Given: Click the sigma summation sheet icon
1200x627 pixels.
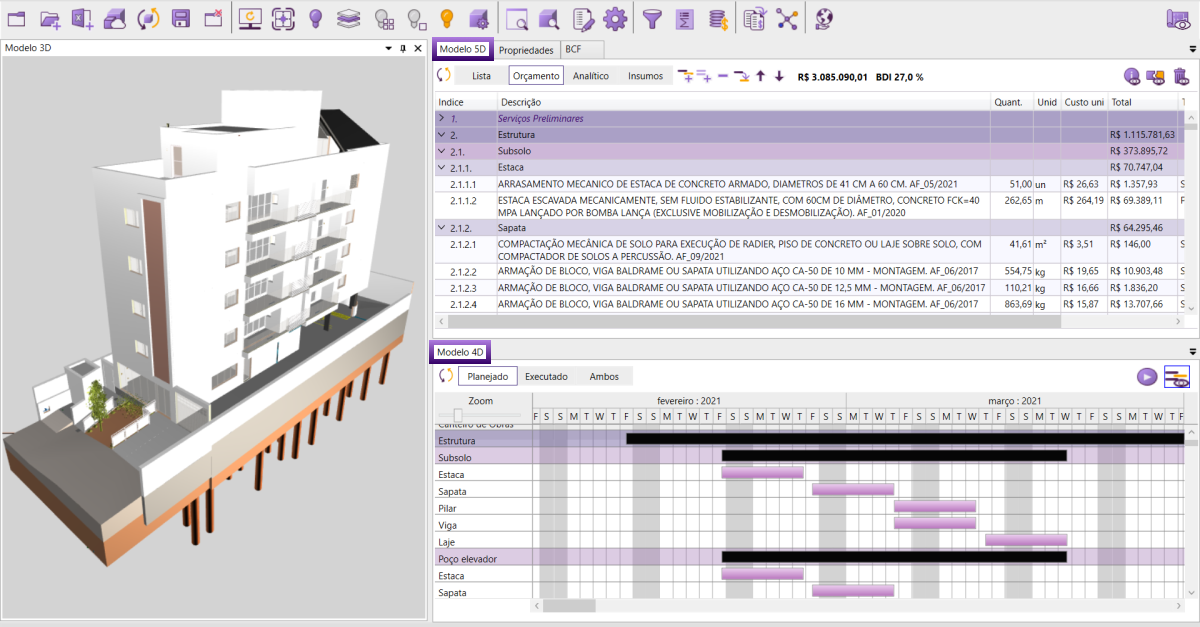Looking at the screenshot, I should click(685, 17).
